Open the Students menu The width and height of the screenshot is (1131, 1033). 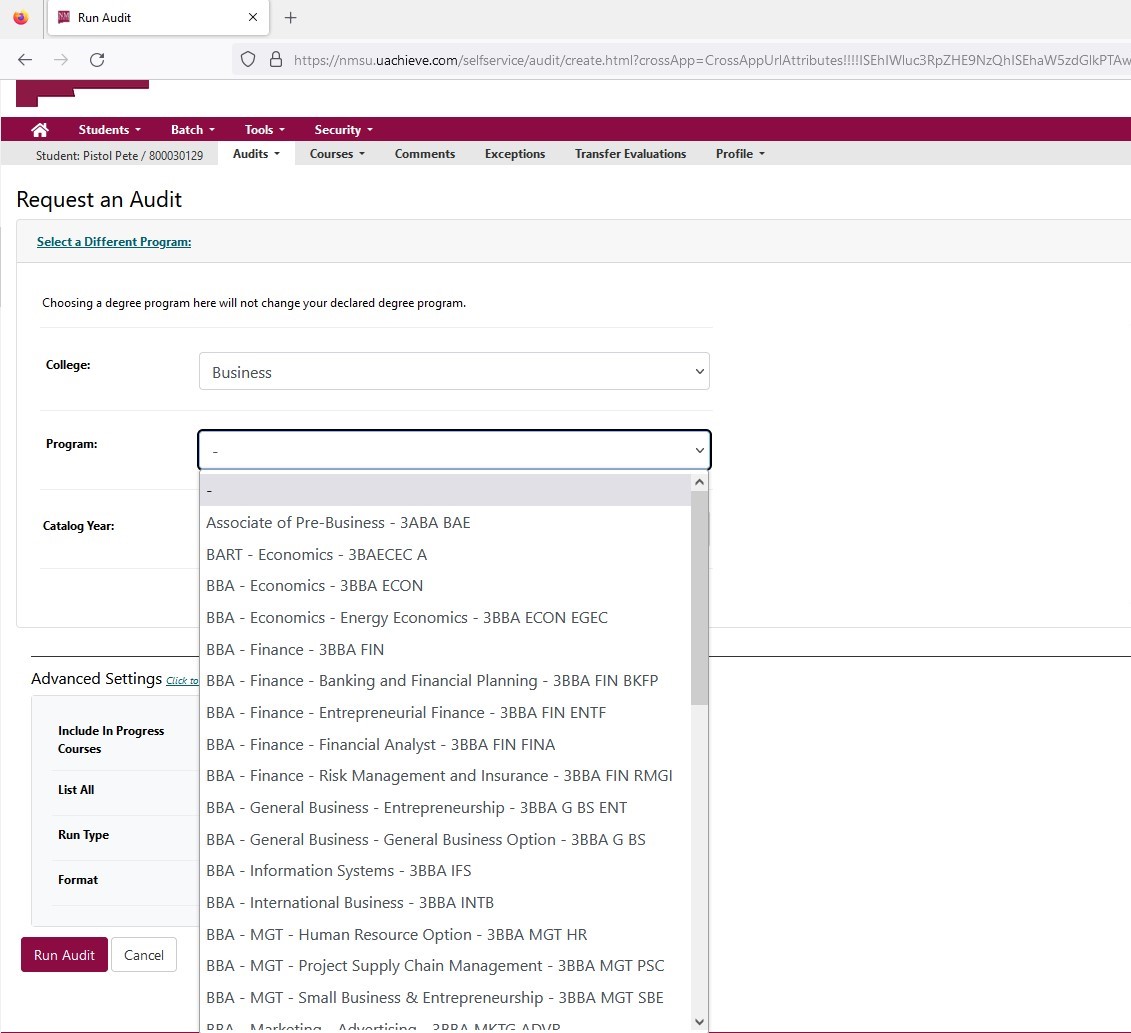pyautogui.click(x=109, y=130)
